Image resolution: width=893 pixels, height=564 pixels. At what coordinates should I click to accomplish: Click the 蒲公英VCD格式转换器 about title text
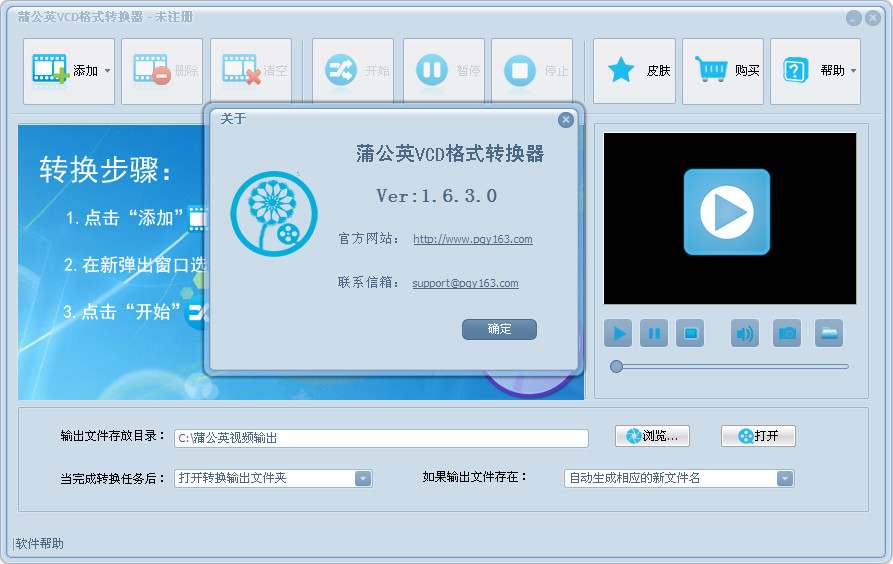click(450, 154)
